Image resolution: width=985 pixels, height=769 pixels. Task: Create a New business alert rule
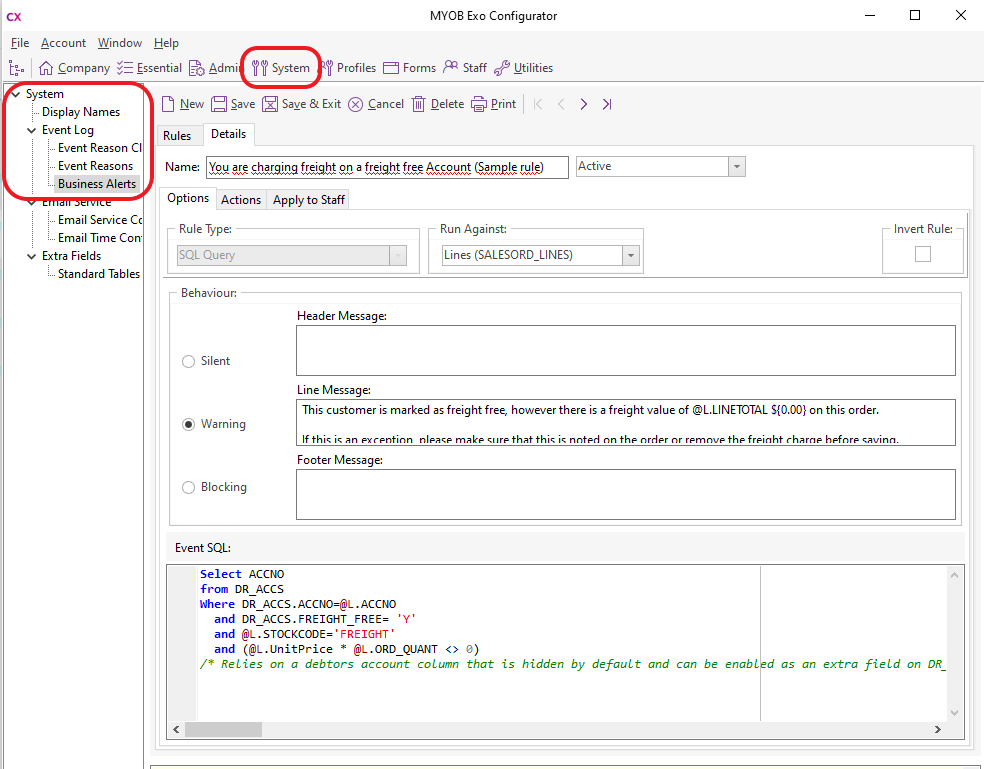(x=183, y=104)
